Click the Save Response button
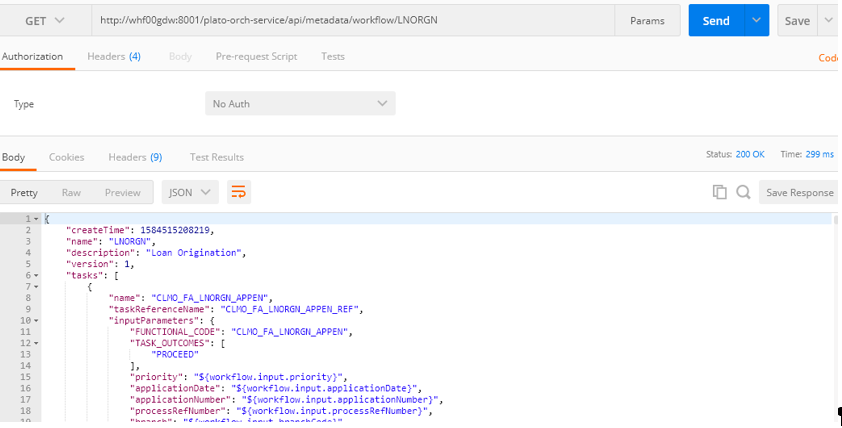Screen dimensions: 842x428 [x=800, y=192]
